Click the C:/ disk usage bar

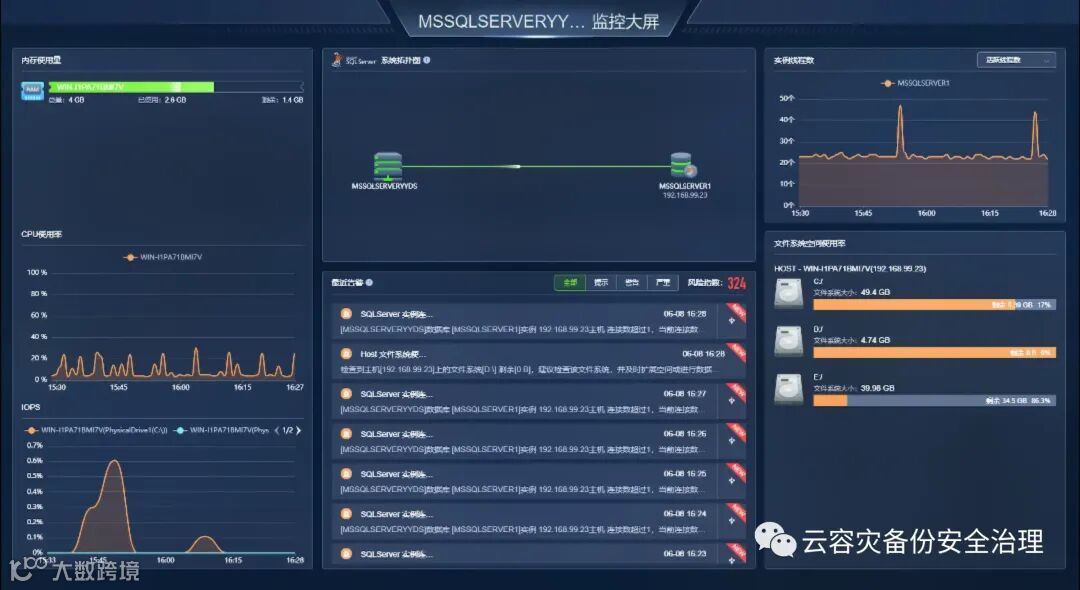[934, 304]
